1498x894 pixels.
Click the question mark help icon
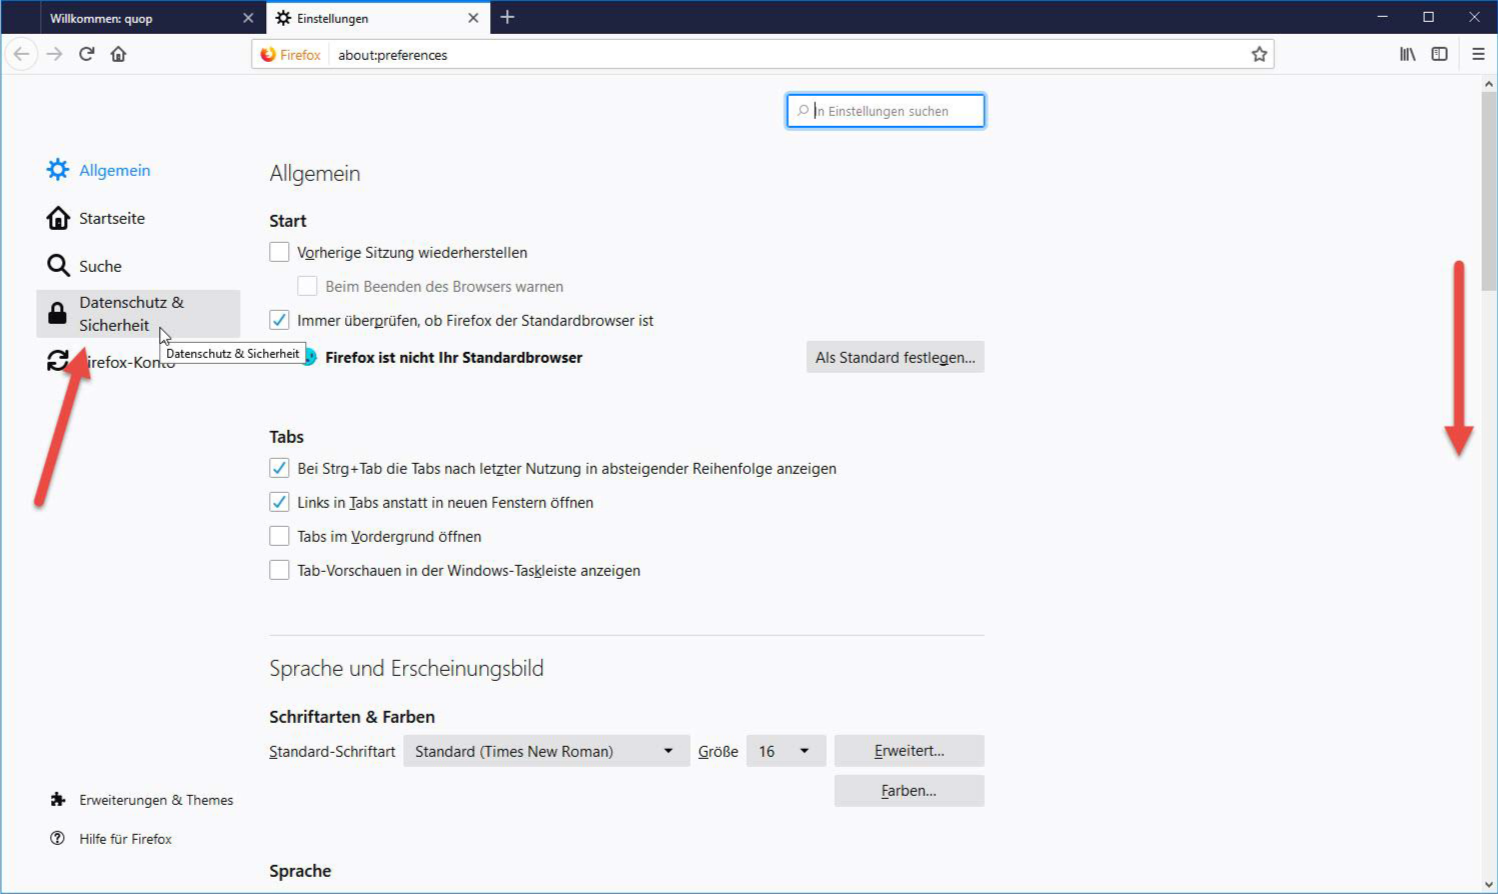pos(58,839)
